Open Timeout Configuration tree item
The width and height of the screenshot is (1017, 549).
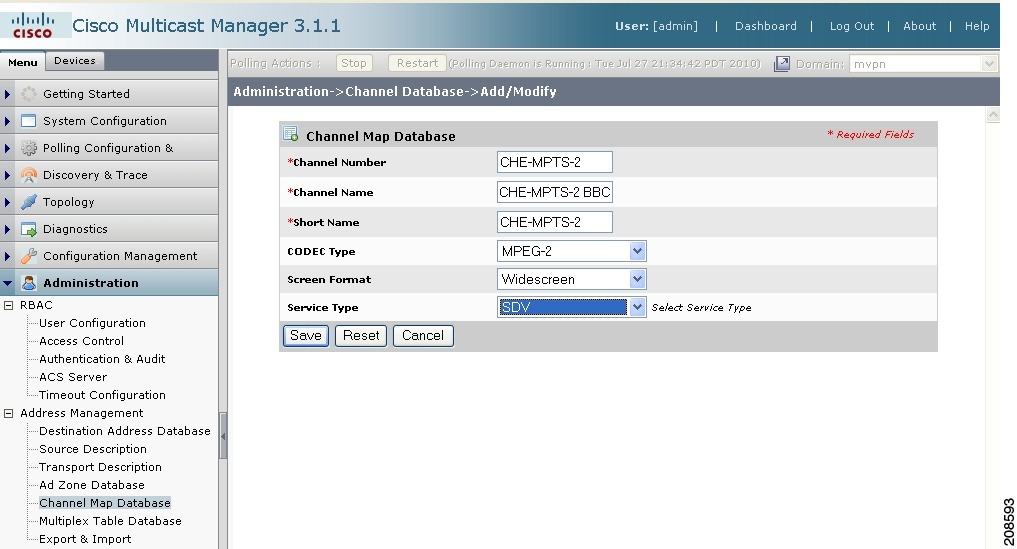click(x=102, y=395)
